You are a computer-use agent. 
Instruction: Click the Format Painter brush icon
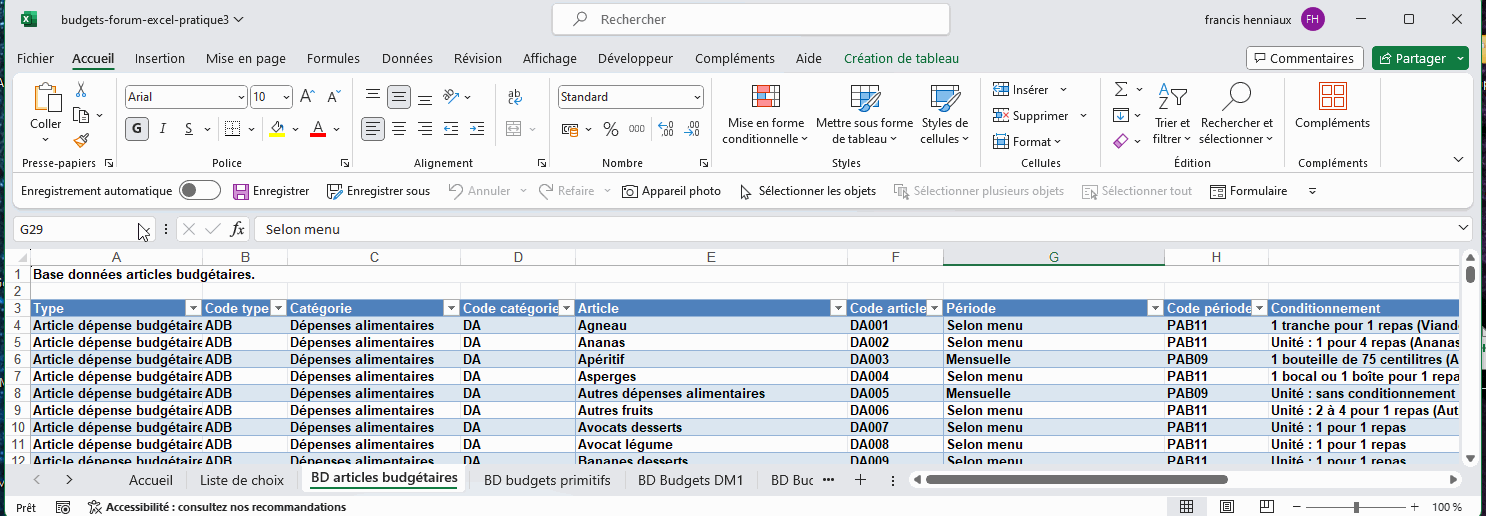81,141
